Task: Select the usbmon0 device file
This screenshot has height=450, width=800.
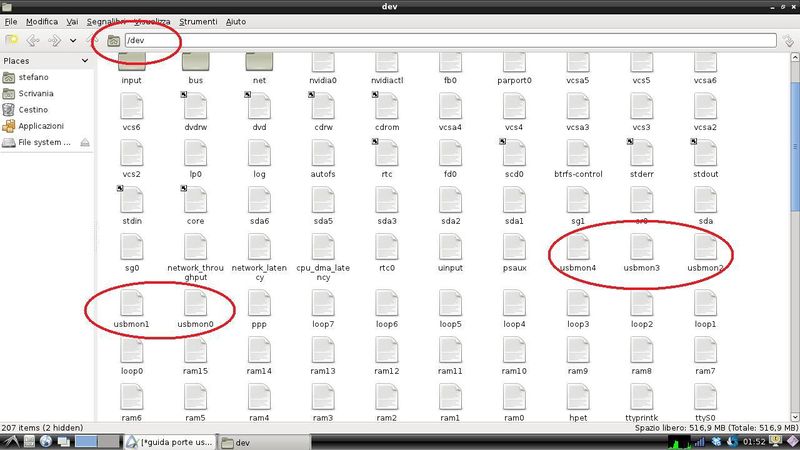Action: pyautogui.click(x=195, y=310)
